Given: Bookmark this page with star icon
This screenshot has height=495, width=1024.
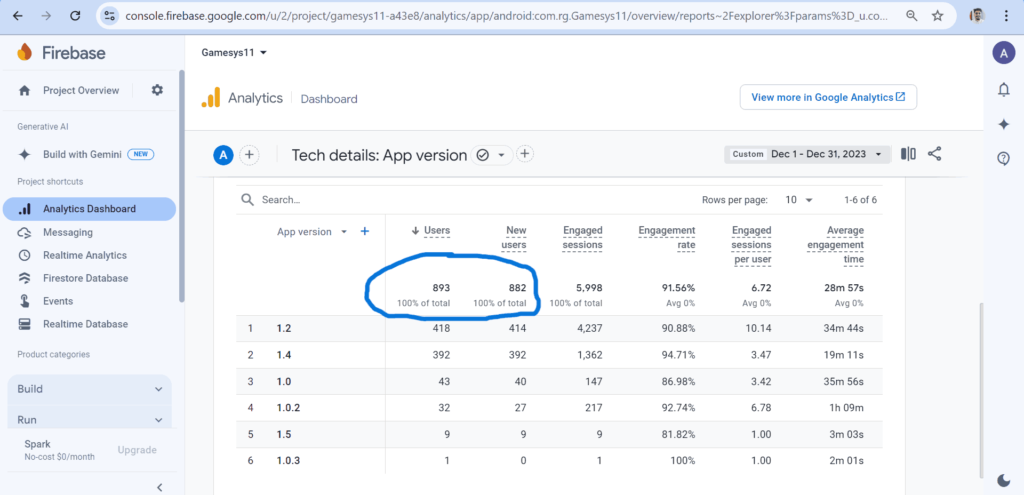Looking at the screenshot, I should click(x=937, y=16).
